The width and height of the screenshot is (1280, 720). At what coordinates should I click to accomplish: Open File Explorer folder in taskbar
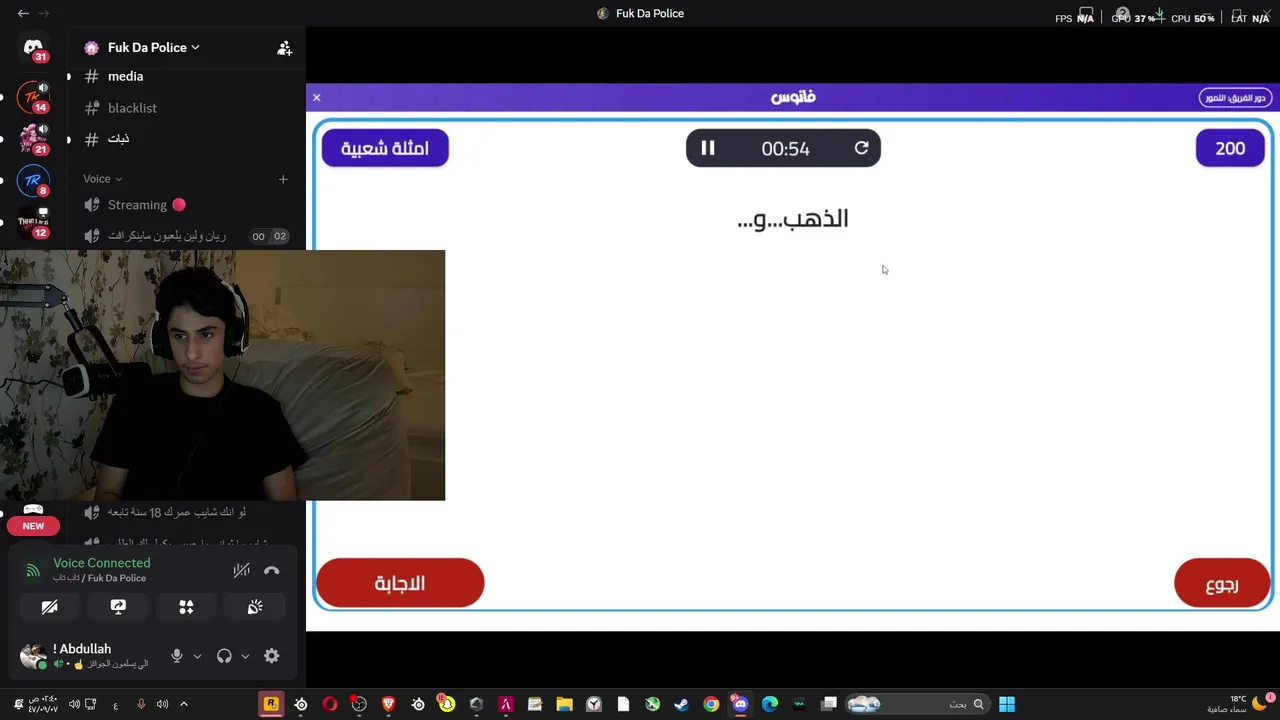pos(564,704)
